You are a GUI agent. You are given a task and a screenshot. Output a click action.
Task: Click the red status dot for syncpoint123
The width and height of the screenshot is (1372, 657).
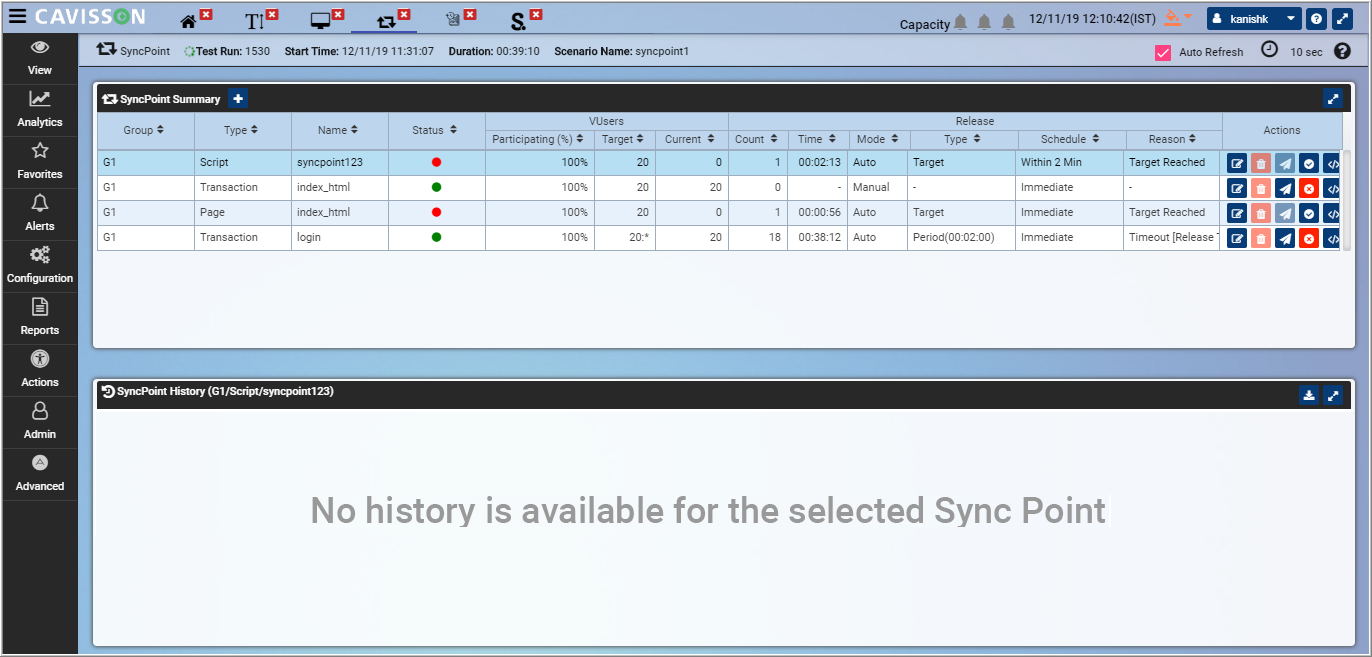(x=436, y=162)
